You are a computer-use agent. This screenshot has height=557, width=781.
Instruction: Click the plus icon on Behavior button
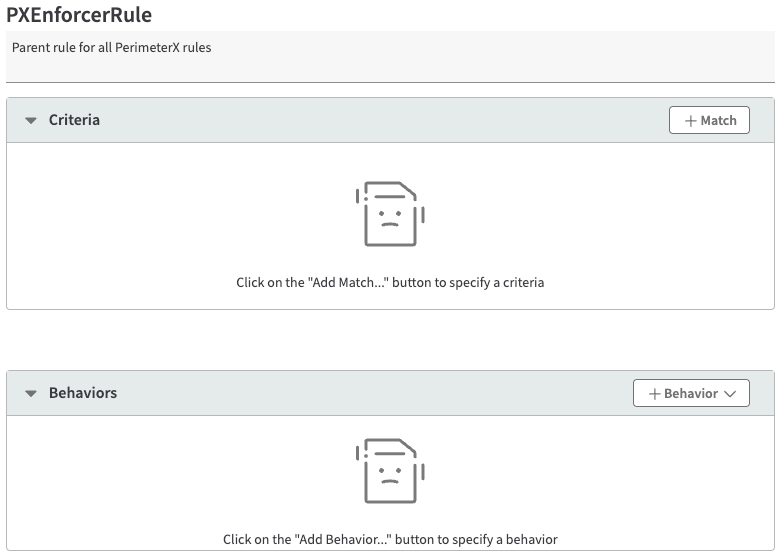pyautogui.click(x=655, y=394)
